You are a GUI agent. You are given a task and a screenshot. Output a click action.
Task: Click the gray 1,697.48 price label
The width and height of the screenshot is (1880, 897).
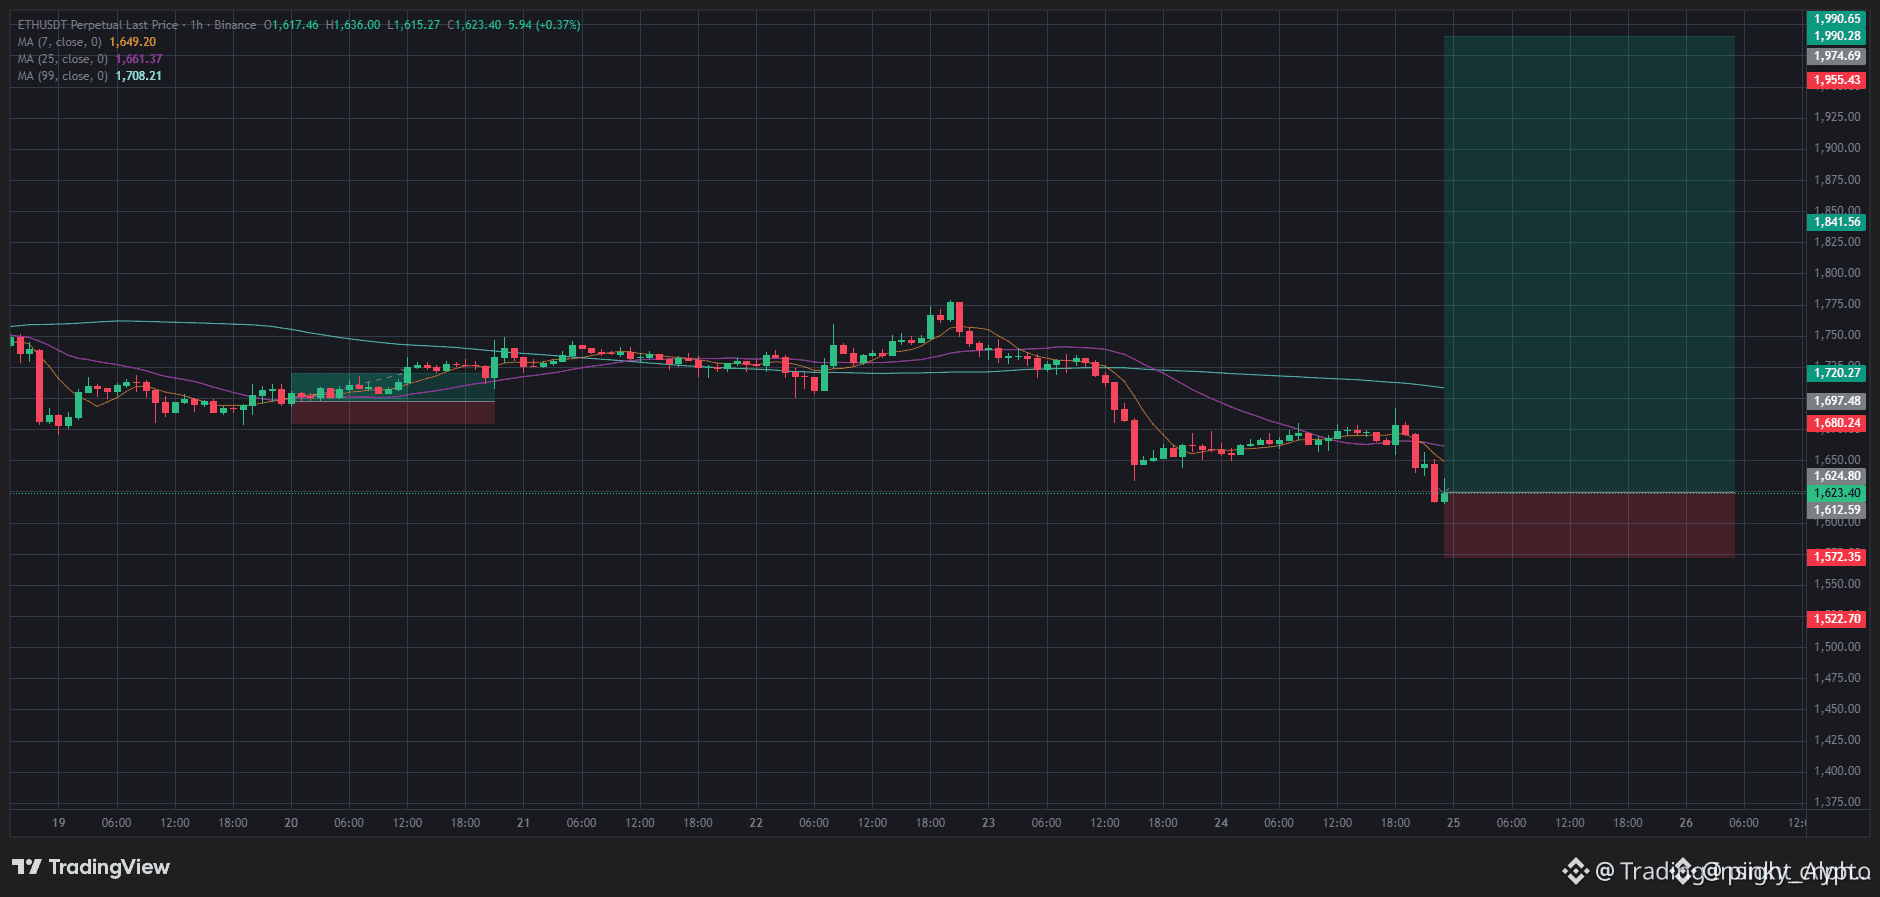tap(1837, 401)
